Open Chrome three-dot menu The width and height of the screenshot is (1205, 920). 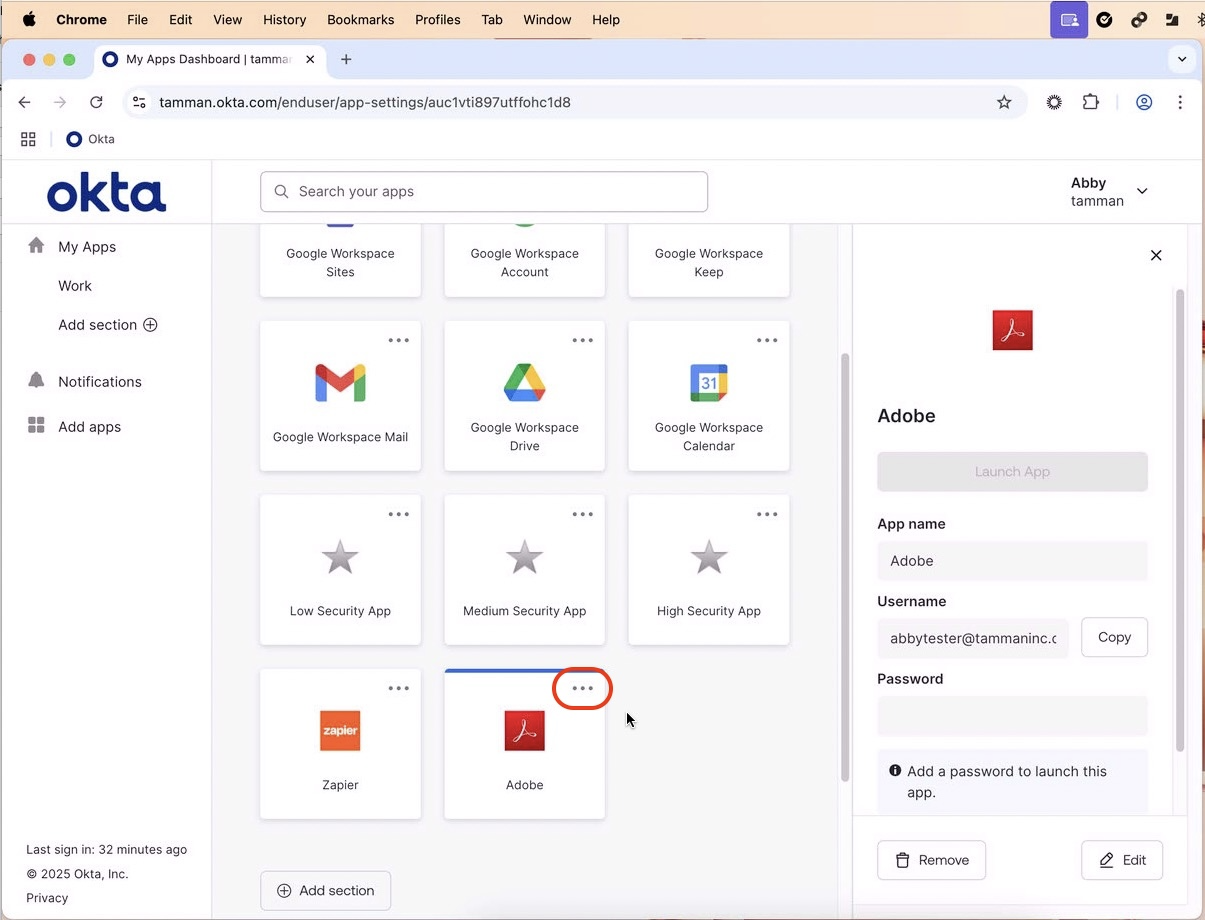pyautogui.click(x=1180, y=102)
